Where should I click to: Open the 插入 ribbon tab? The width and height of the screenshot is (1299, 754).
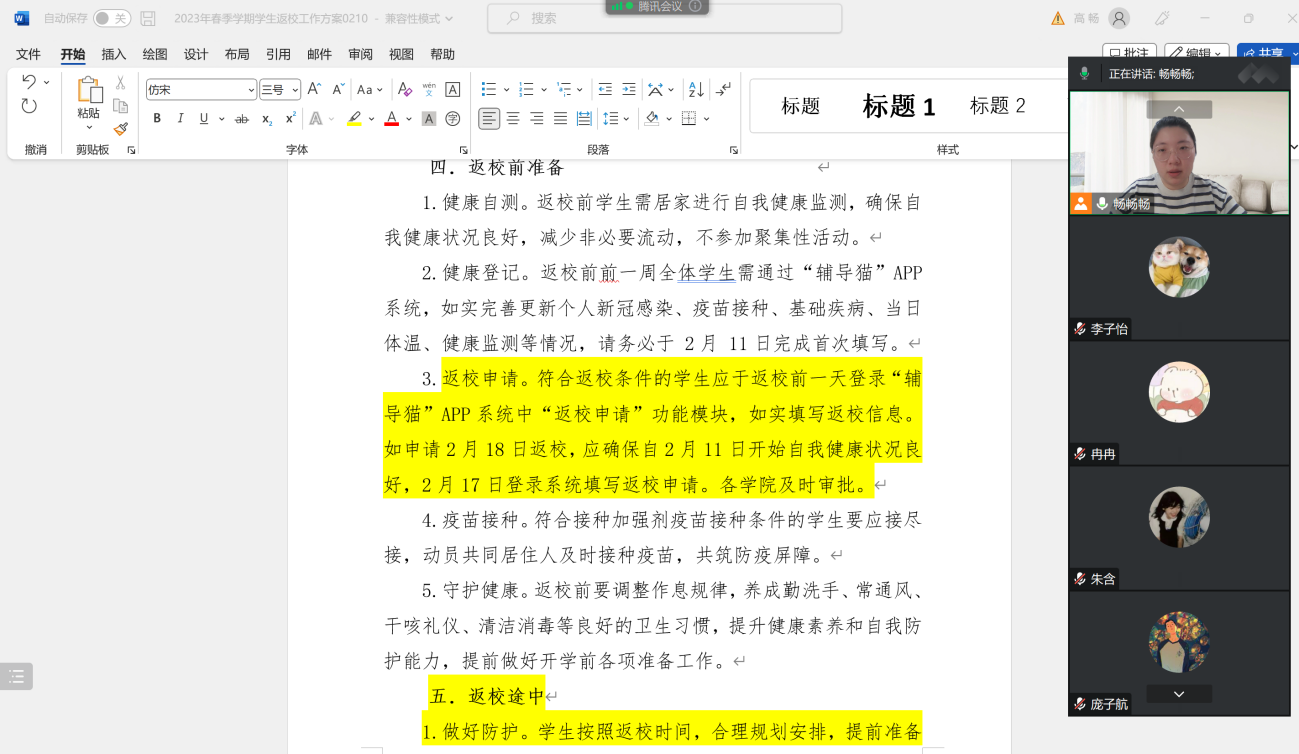[x=114, y=54]
